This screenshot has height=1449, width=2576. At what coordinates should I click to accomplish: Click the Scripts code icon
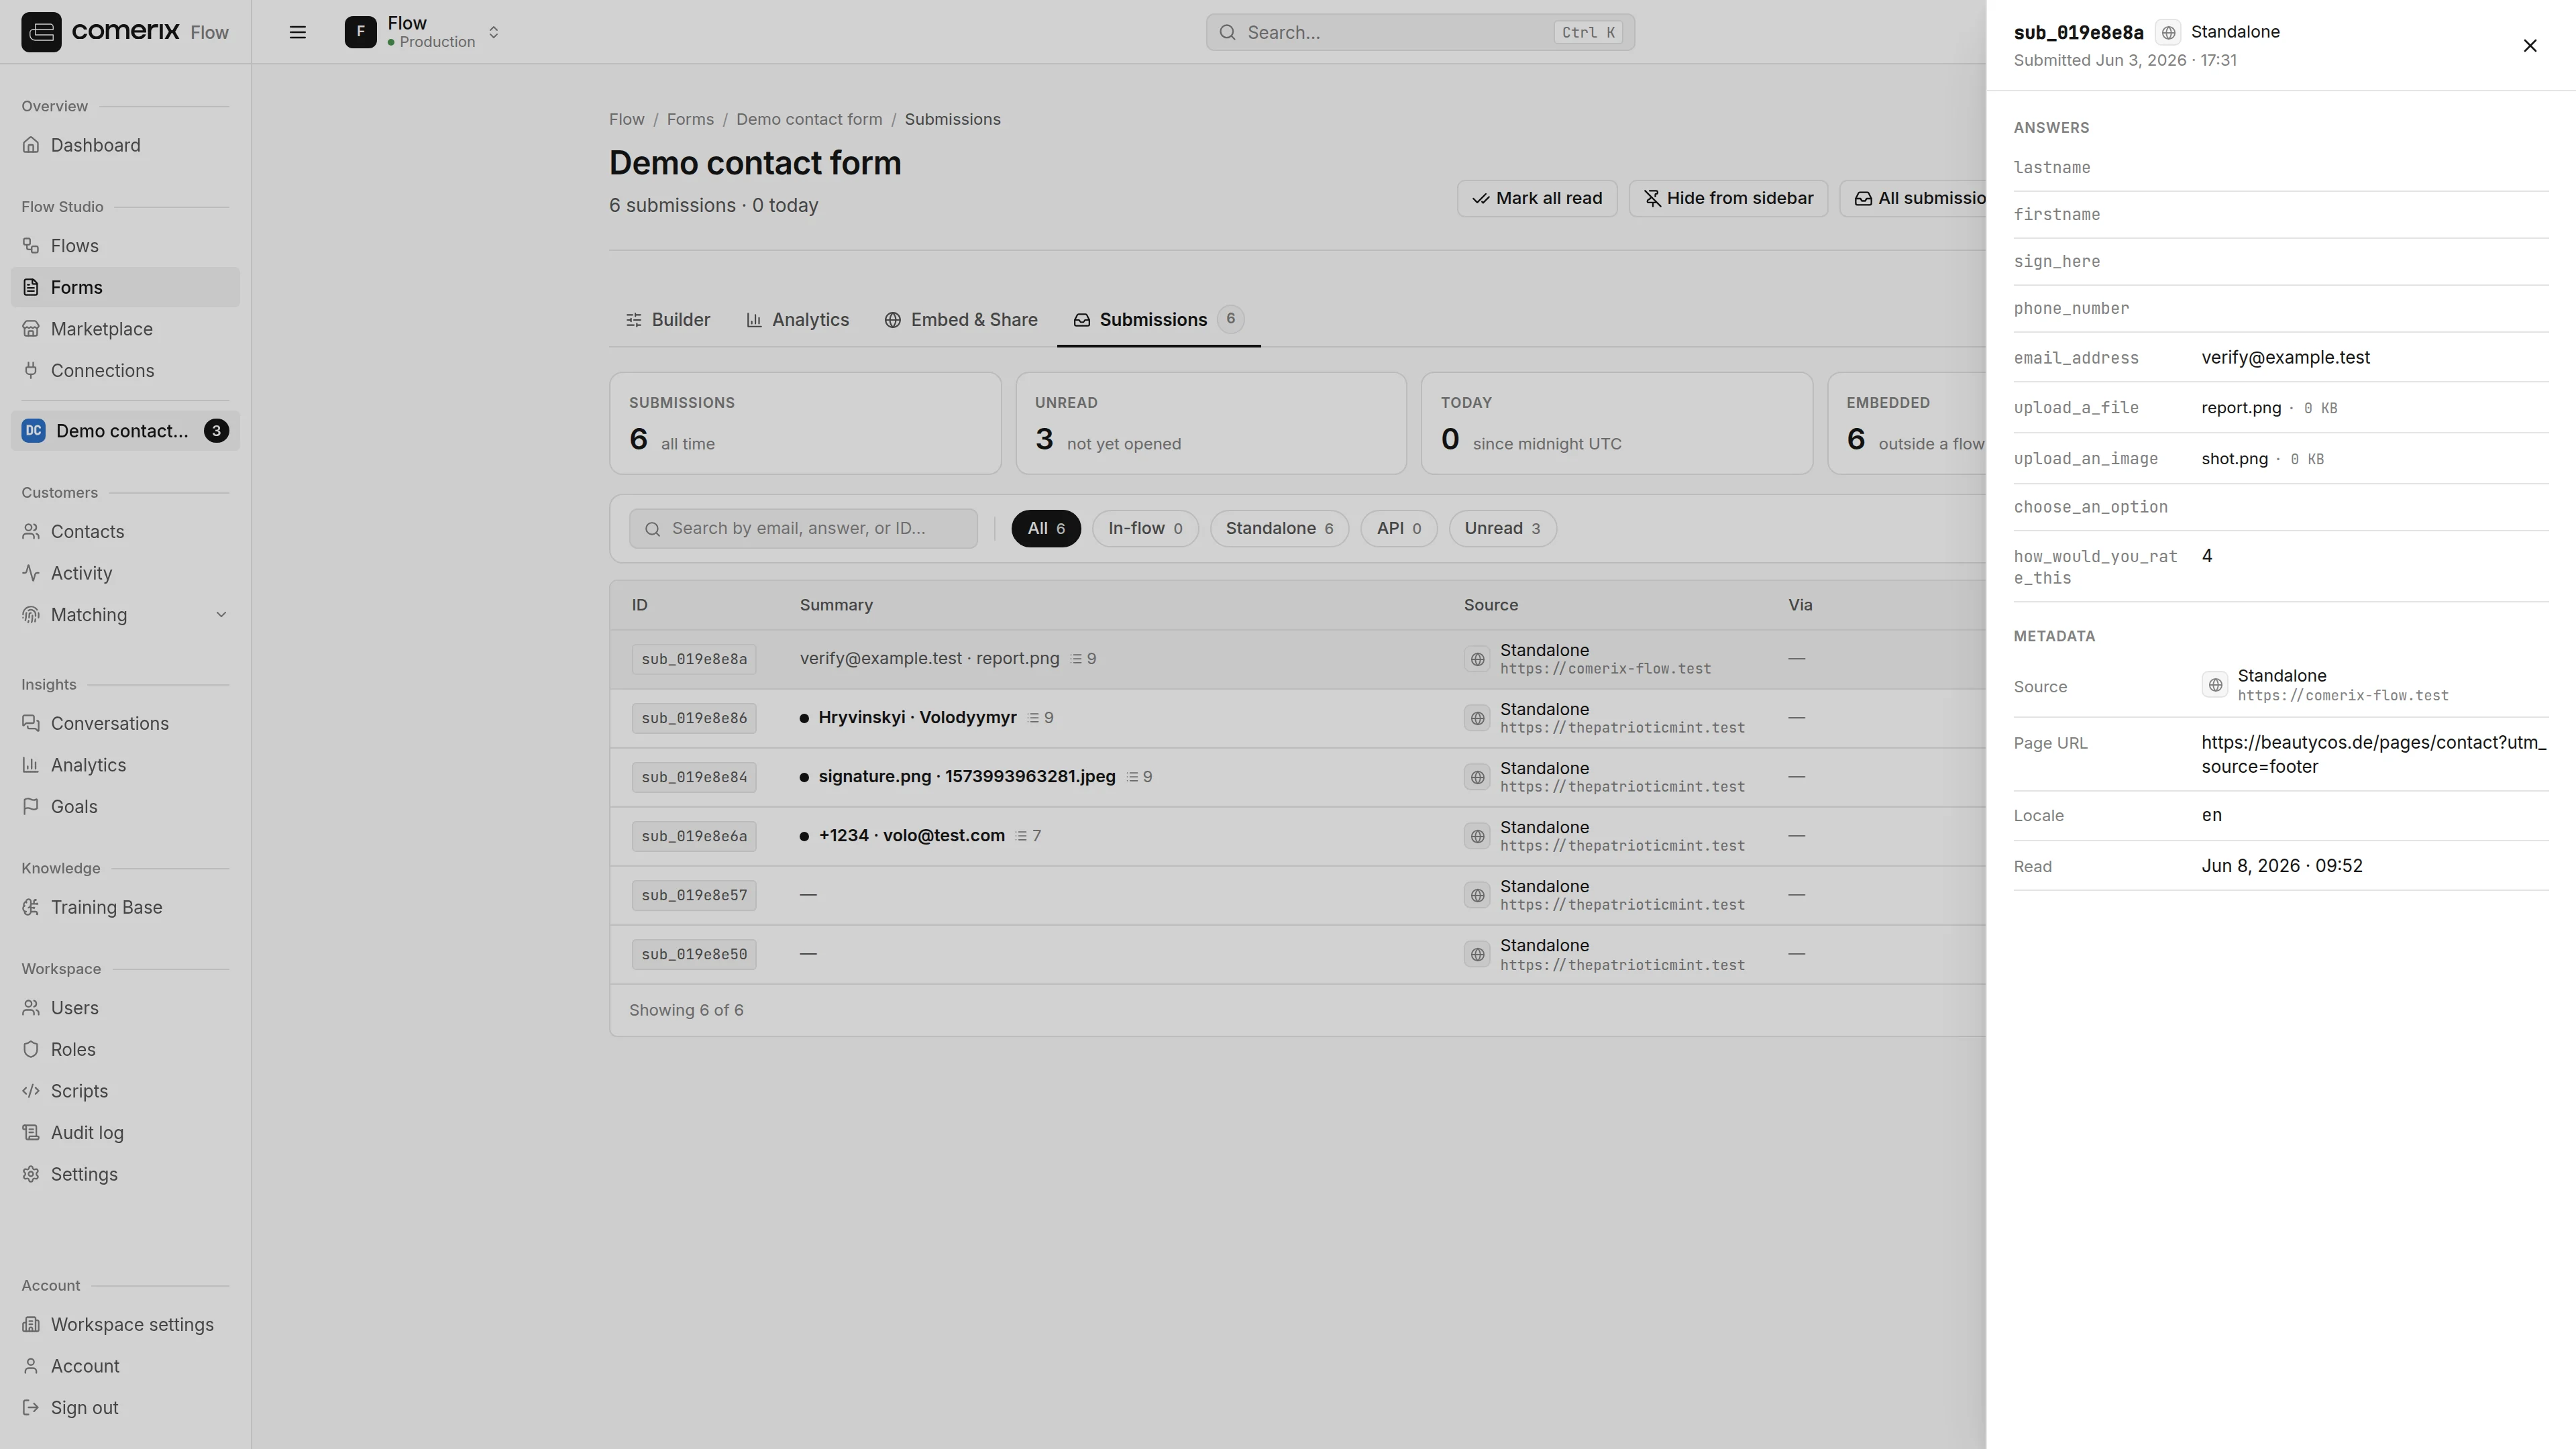pyautogui.click(x=31, y=1091)
